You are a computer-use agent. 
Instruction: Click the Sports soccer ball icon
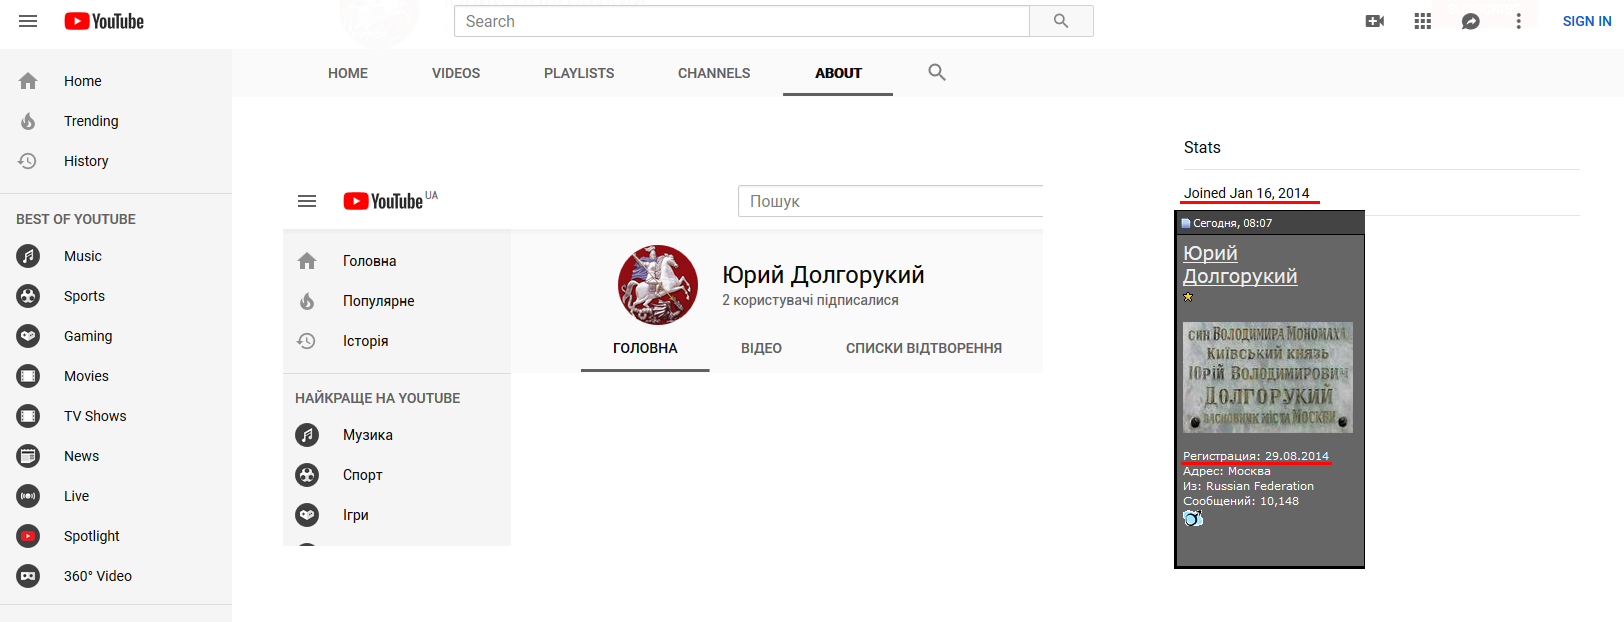[x=28, y=296]
